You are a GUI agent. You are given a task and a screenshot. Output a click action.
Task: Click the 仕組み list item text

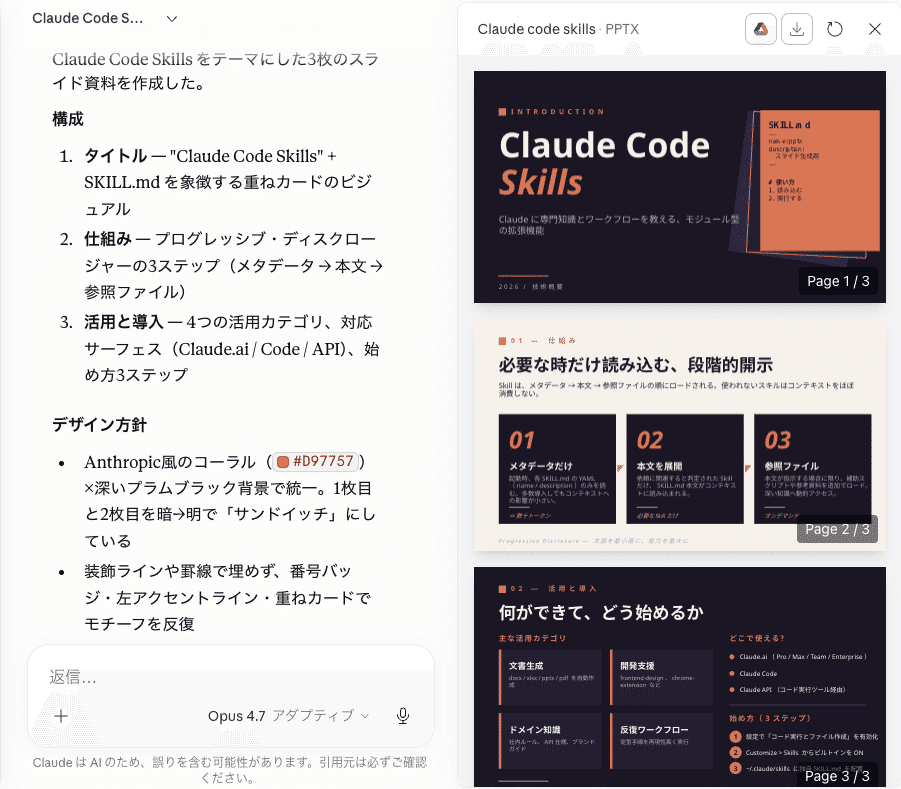pos(233,265)
